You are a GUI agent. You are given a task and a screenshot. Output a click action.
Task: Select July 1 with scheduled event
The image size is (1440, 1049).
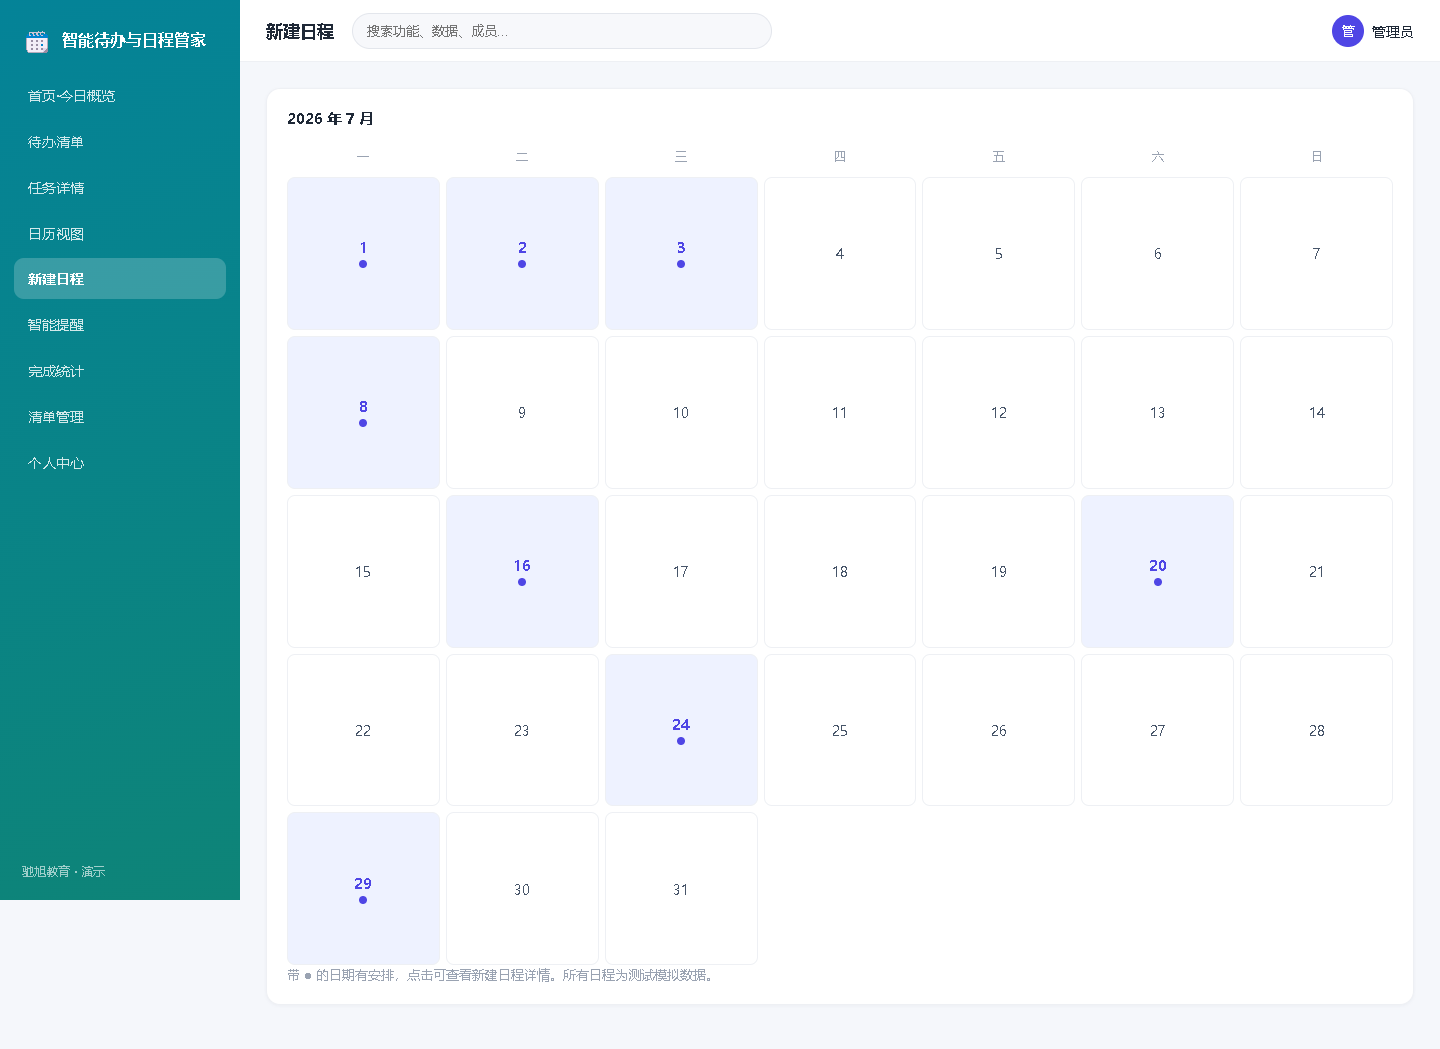point(363,253)
